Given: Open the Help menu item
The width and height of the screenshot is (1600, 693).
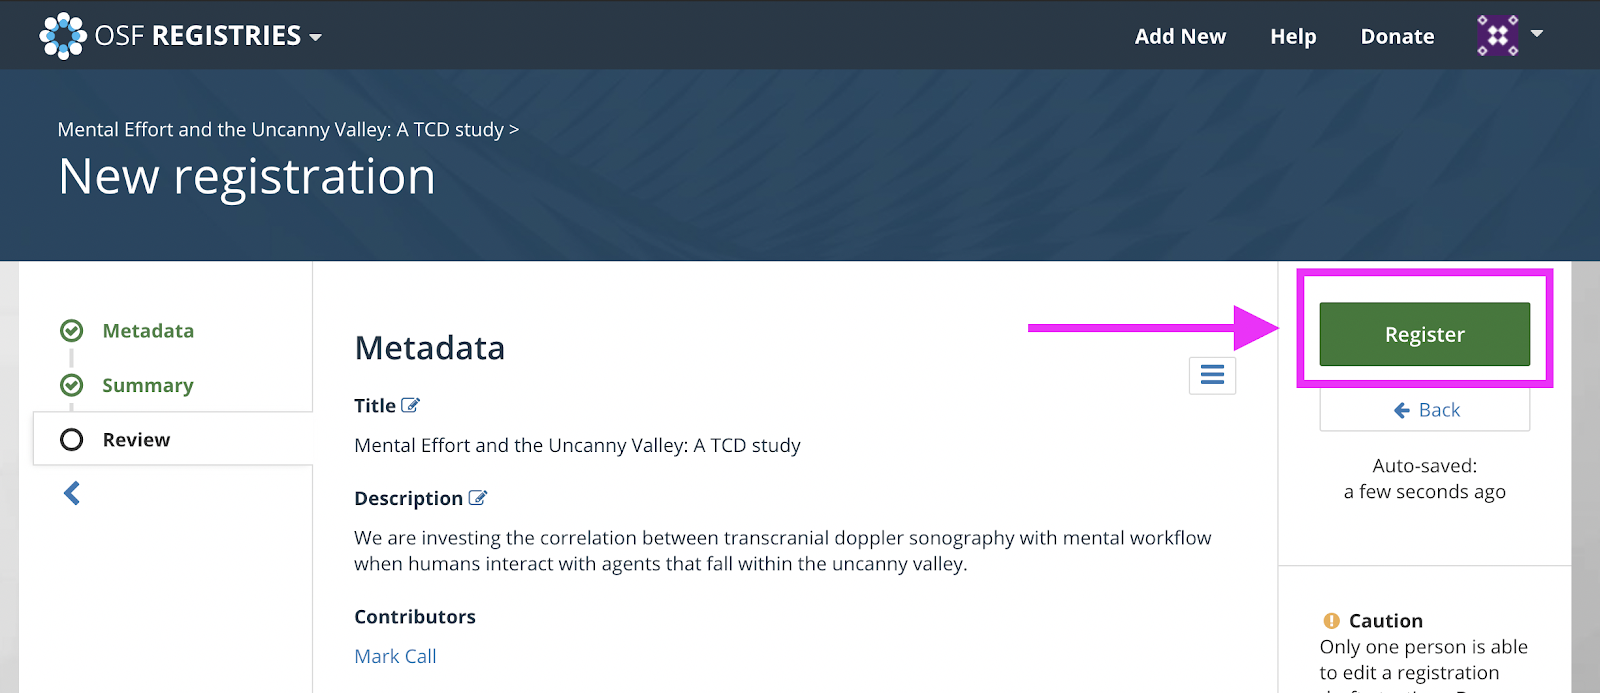Looking at the screenshot, I should 1293,36.
